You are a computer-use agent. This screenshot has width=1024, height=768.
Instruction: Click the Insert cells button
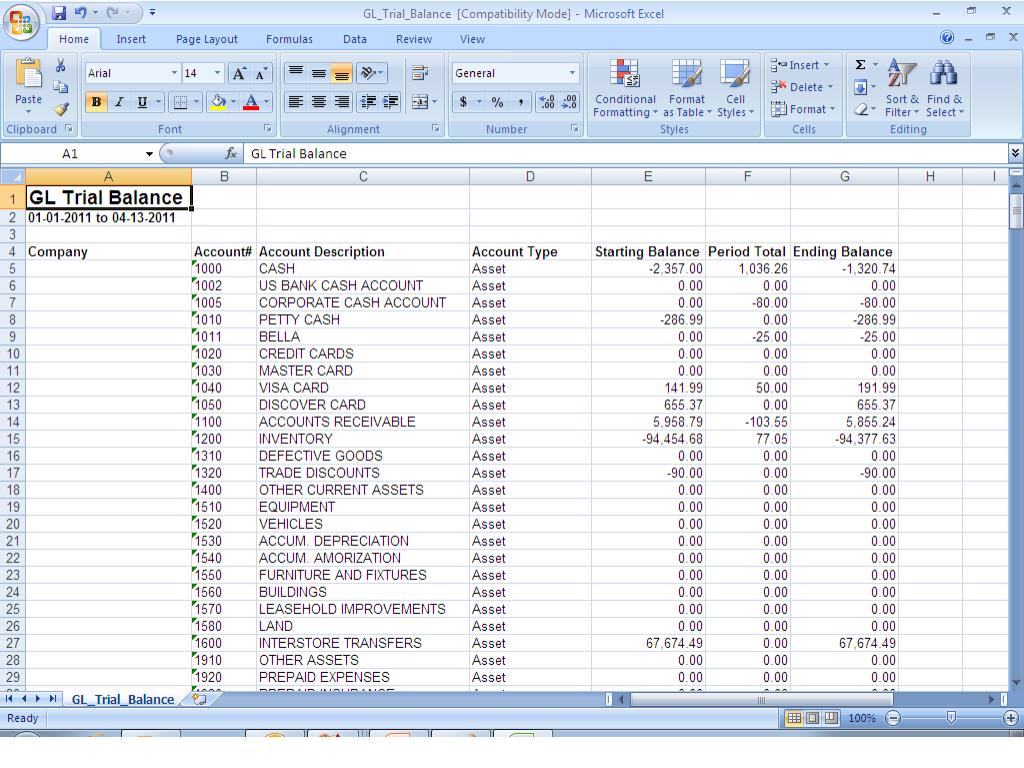pos(801,65)
